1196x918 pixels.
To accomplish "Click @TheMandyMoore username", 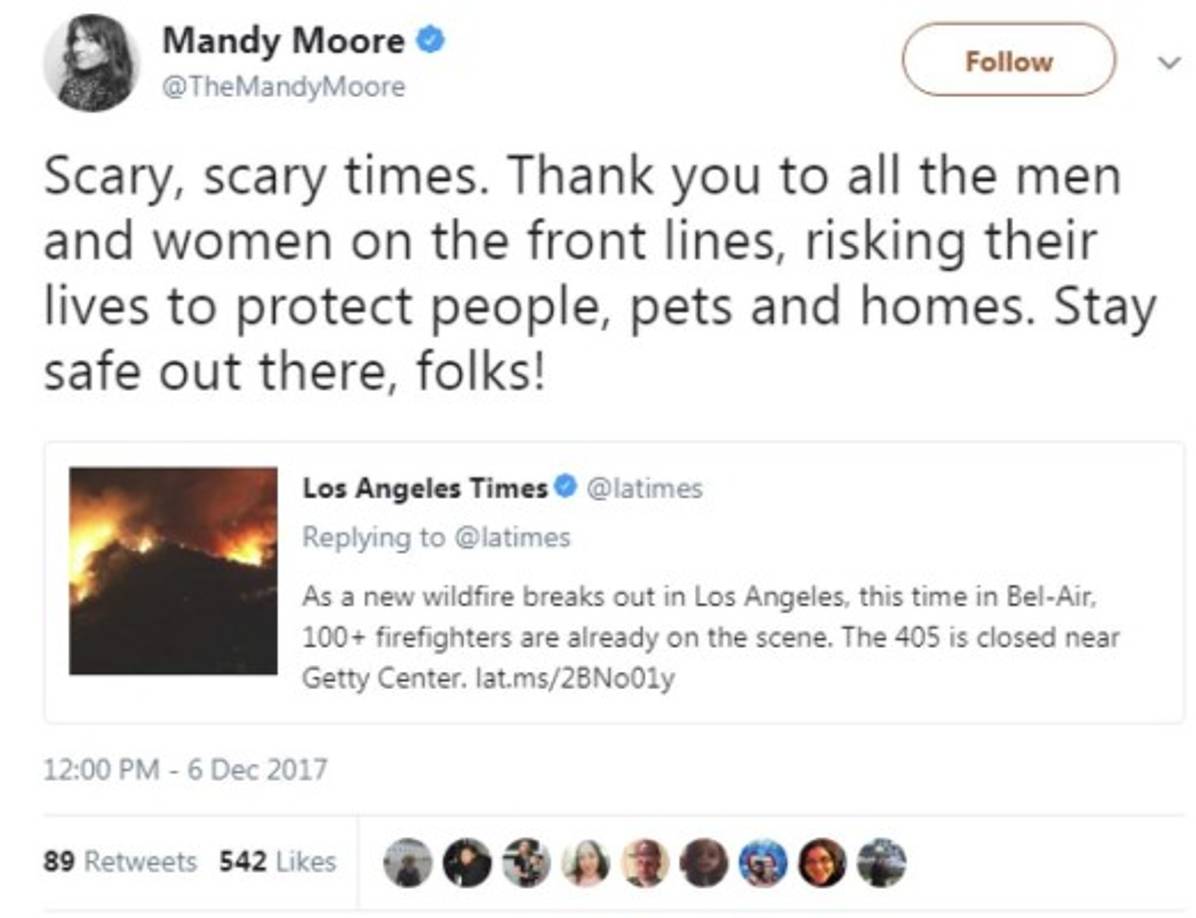I will pos(283,87).
